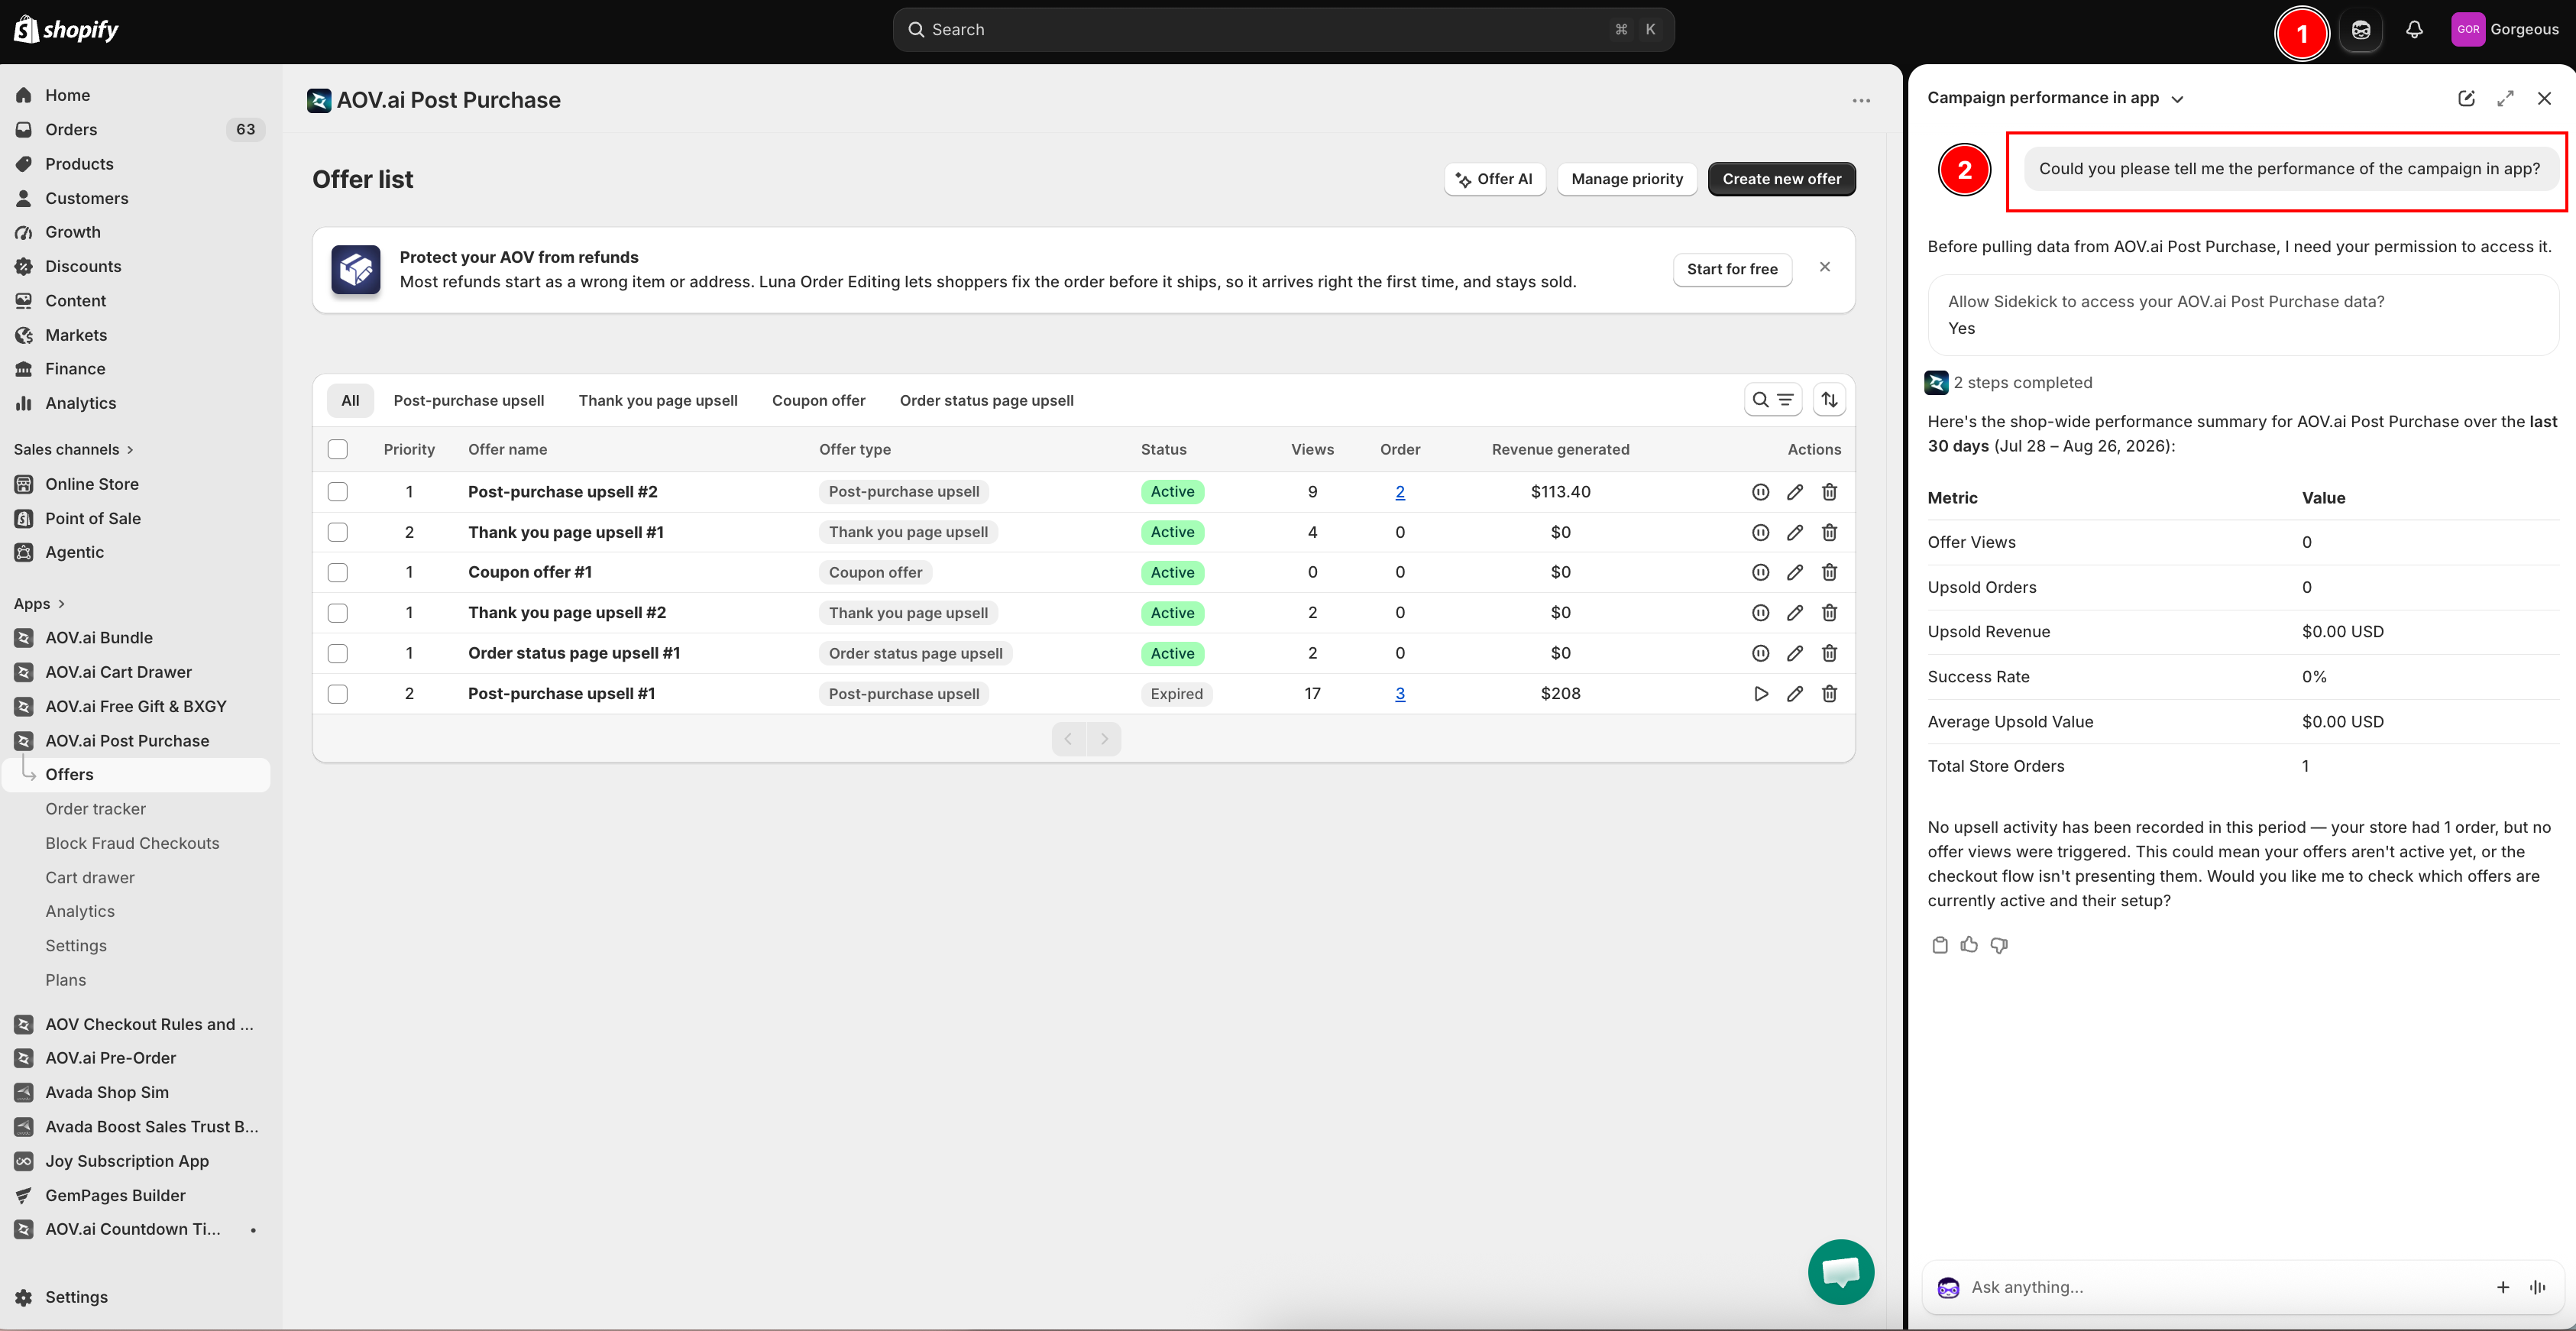Switch to Coupon offer tab
This screenshot has height=1331, width=2576.
[818, 400]
